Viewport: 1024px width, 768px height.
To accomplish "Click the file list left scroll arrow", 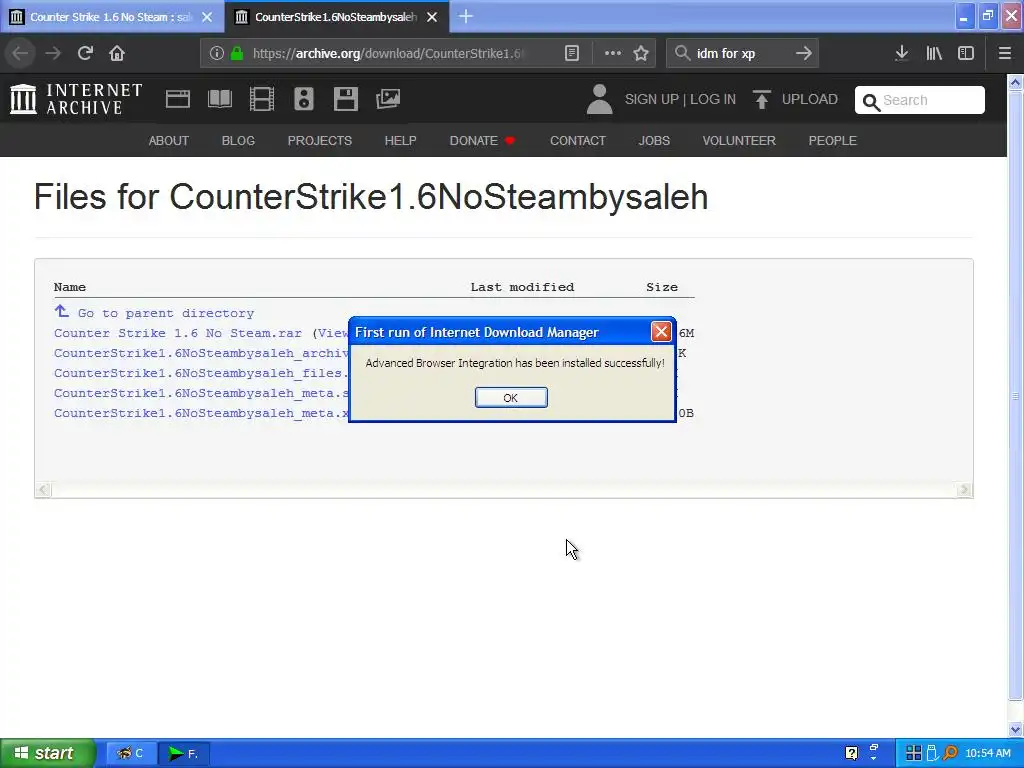I will click(x=43, y=490).
